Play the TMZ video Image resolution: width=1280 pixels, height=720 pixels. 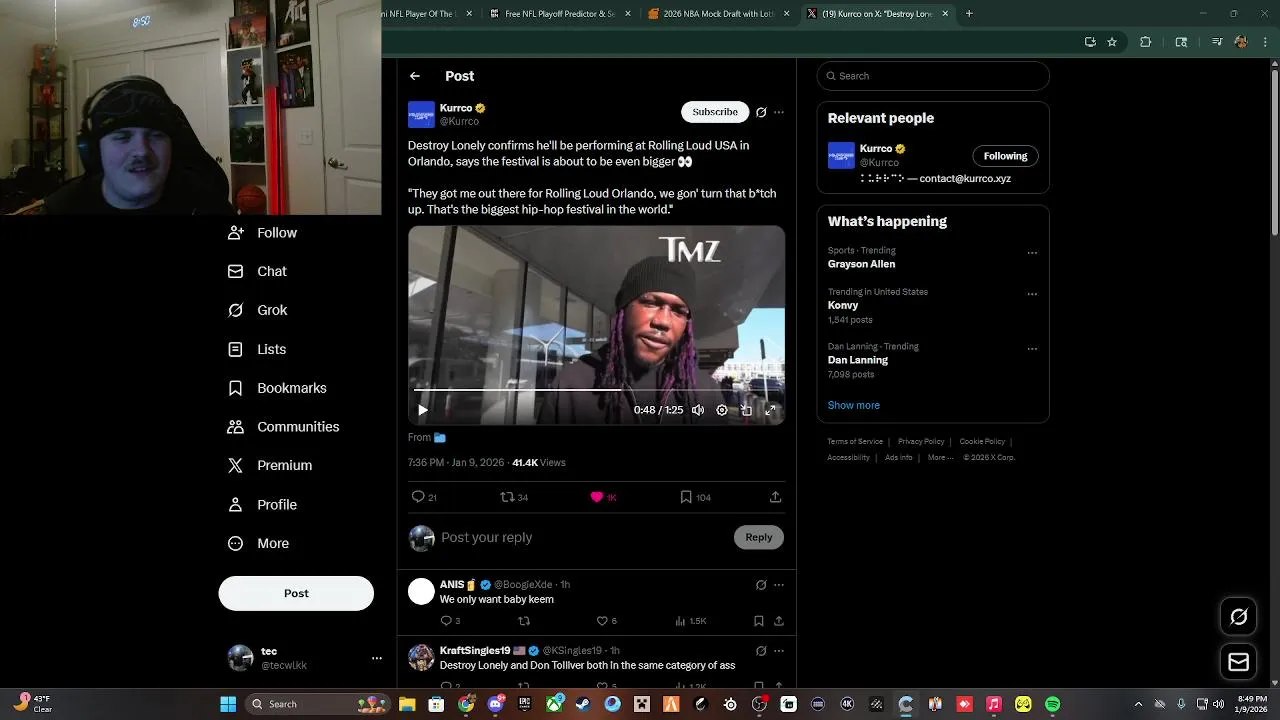pos(423,410)
